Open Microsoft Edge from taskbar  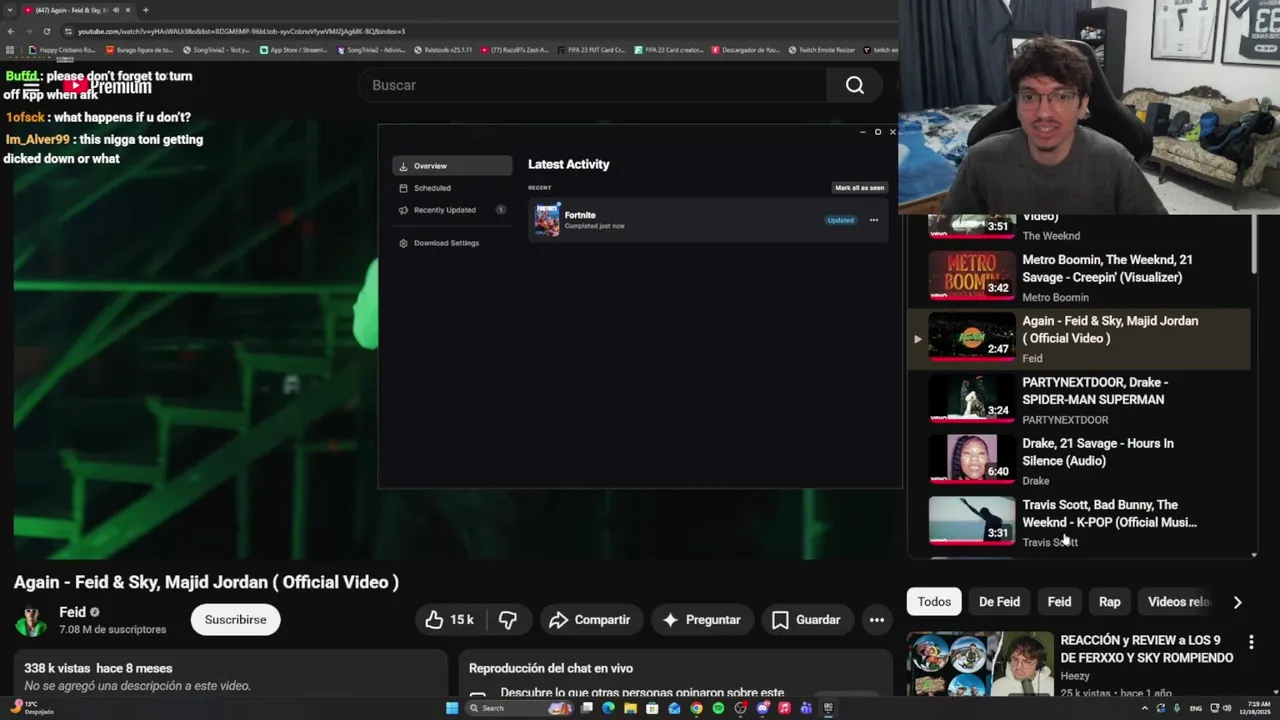click(x=608, y=708)
